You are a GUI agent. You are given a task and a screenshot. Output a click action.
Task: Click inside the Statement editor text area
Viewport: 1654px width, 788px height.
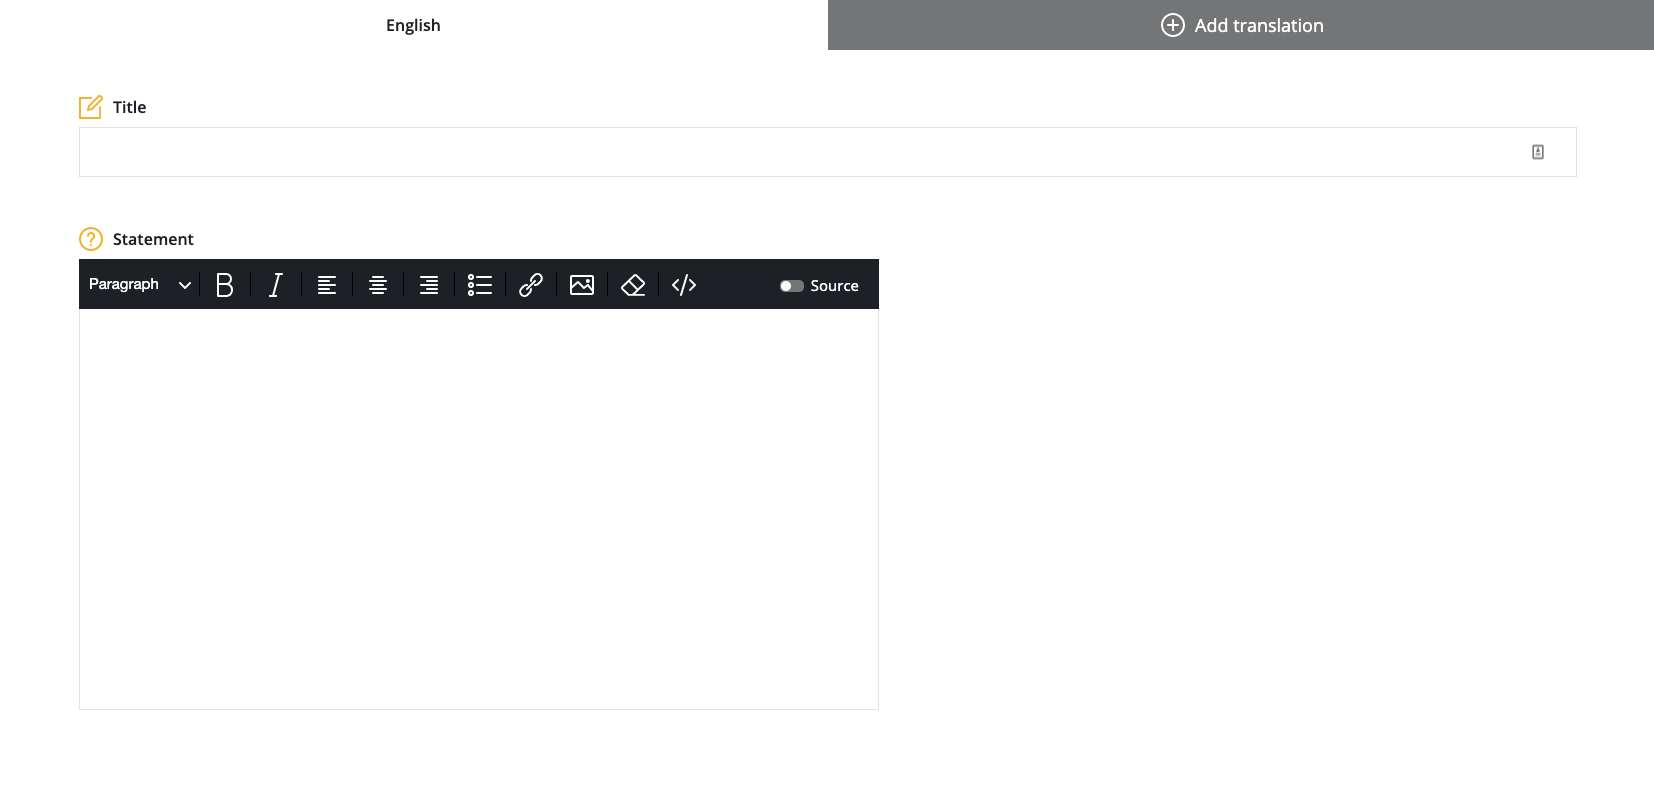click(x=479, y=508)
